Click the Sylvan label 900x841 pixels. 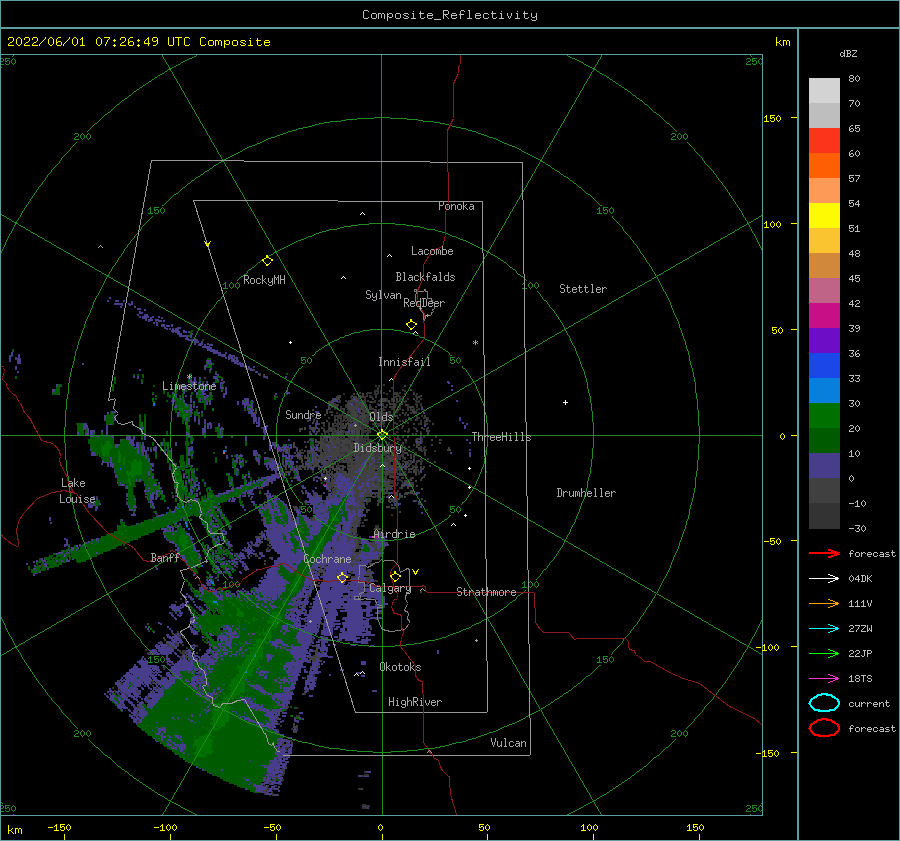(x=383, y=295)
